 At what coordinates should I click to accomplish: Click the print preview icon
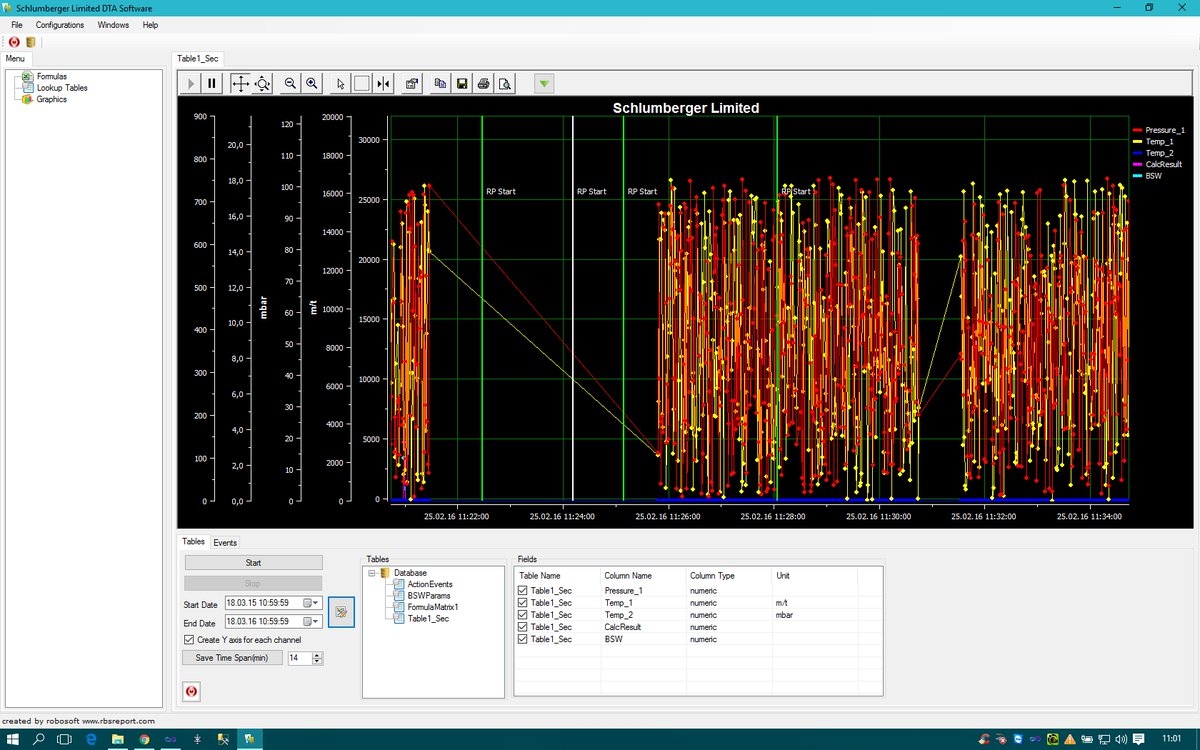pos(506,84)
